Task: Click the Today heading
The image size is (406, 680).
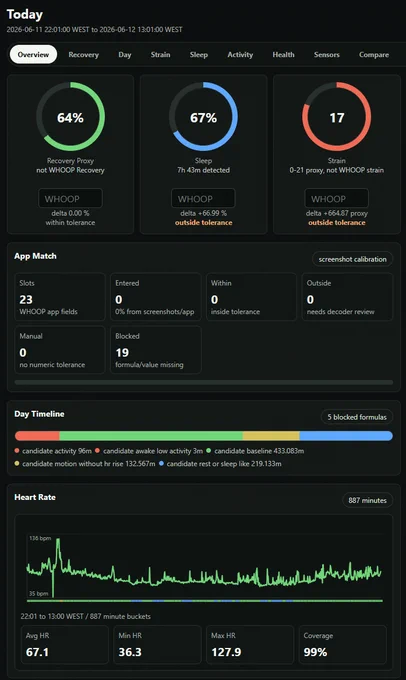Action: point(25,14)
